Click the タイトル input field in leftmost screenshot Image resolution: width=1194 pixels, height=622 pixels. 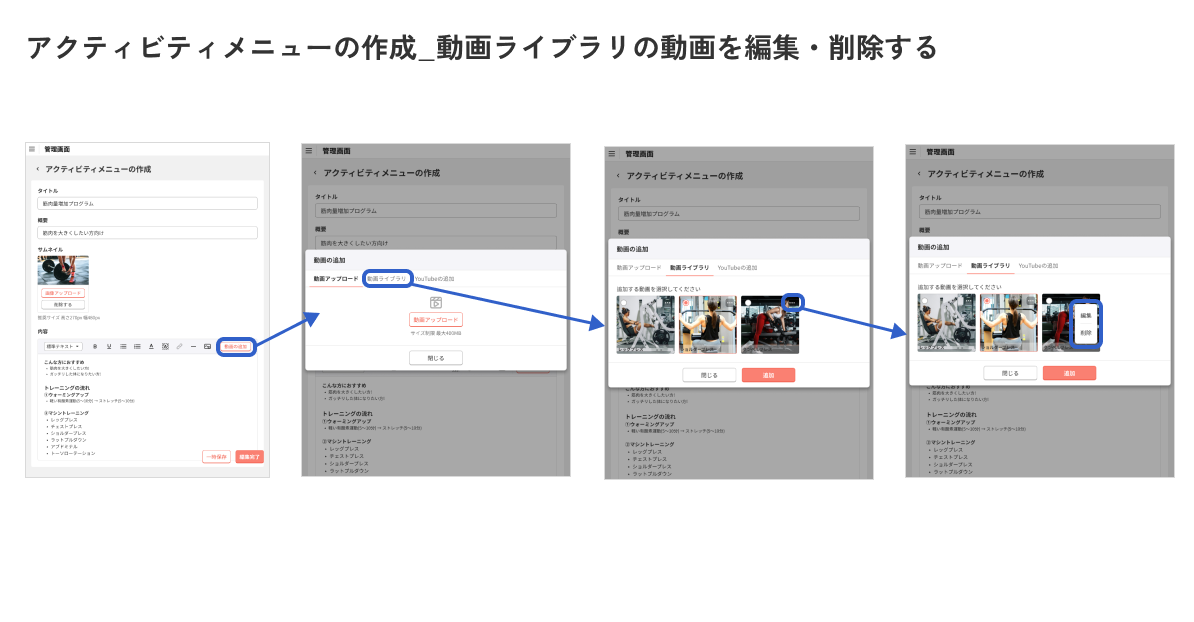147,203
